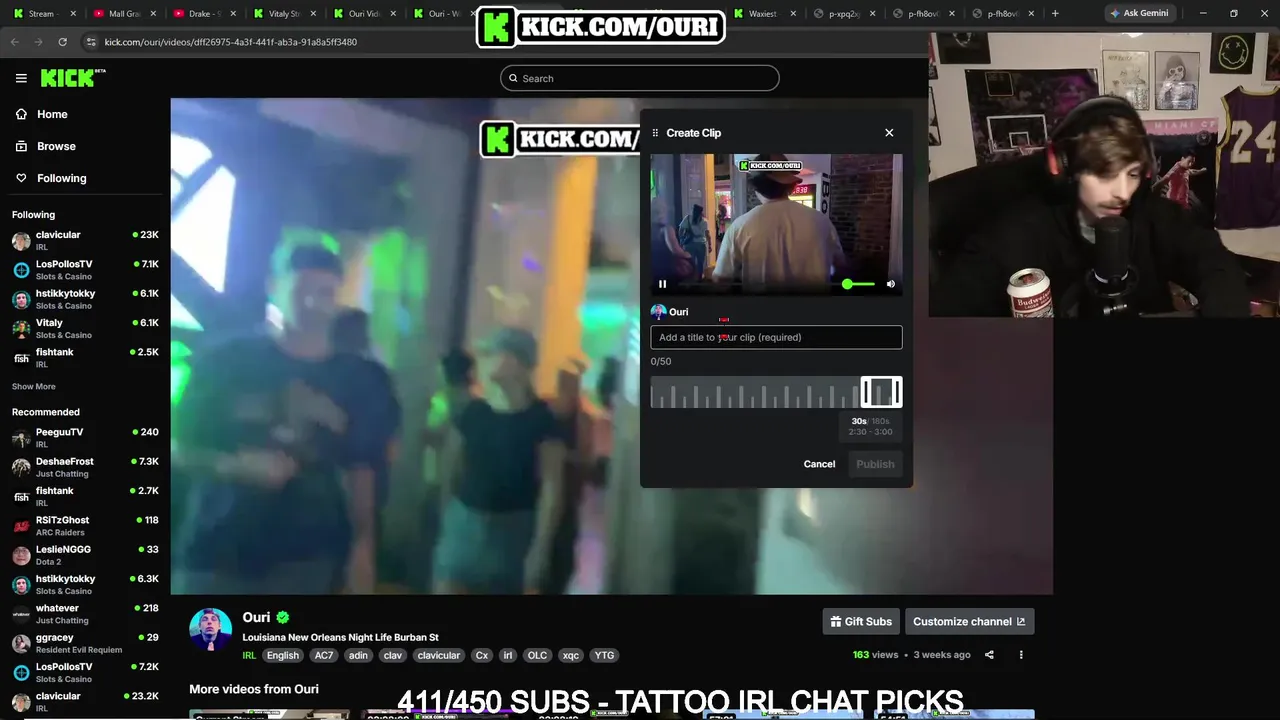Screen dimensions: 1280x720
Task: Click the Publish clip button
Action: (875, 464)
